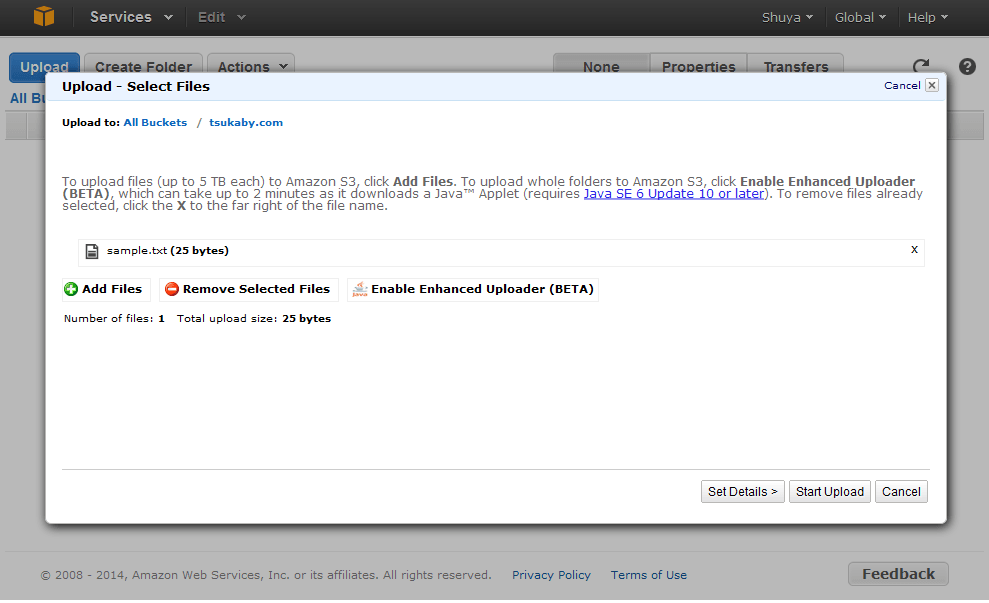Remove sample.txt using the X at right
The height and width of the screenshot is (603, 989).
(914, 250)
